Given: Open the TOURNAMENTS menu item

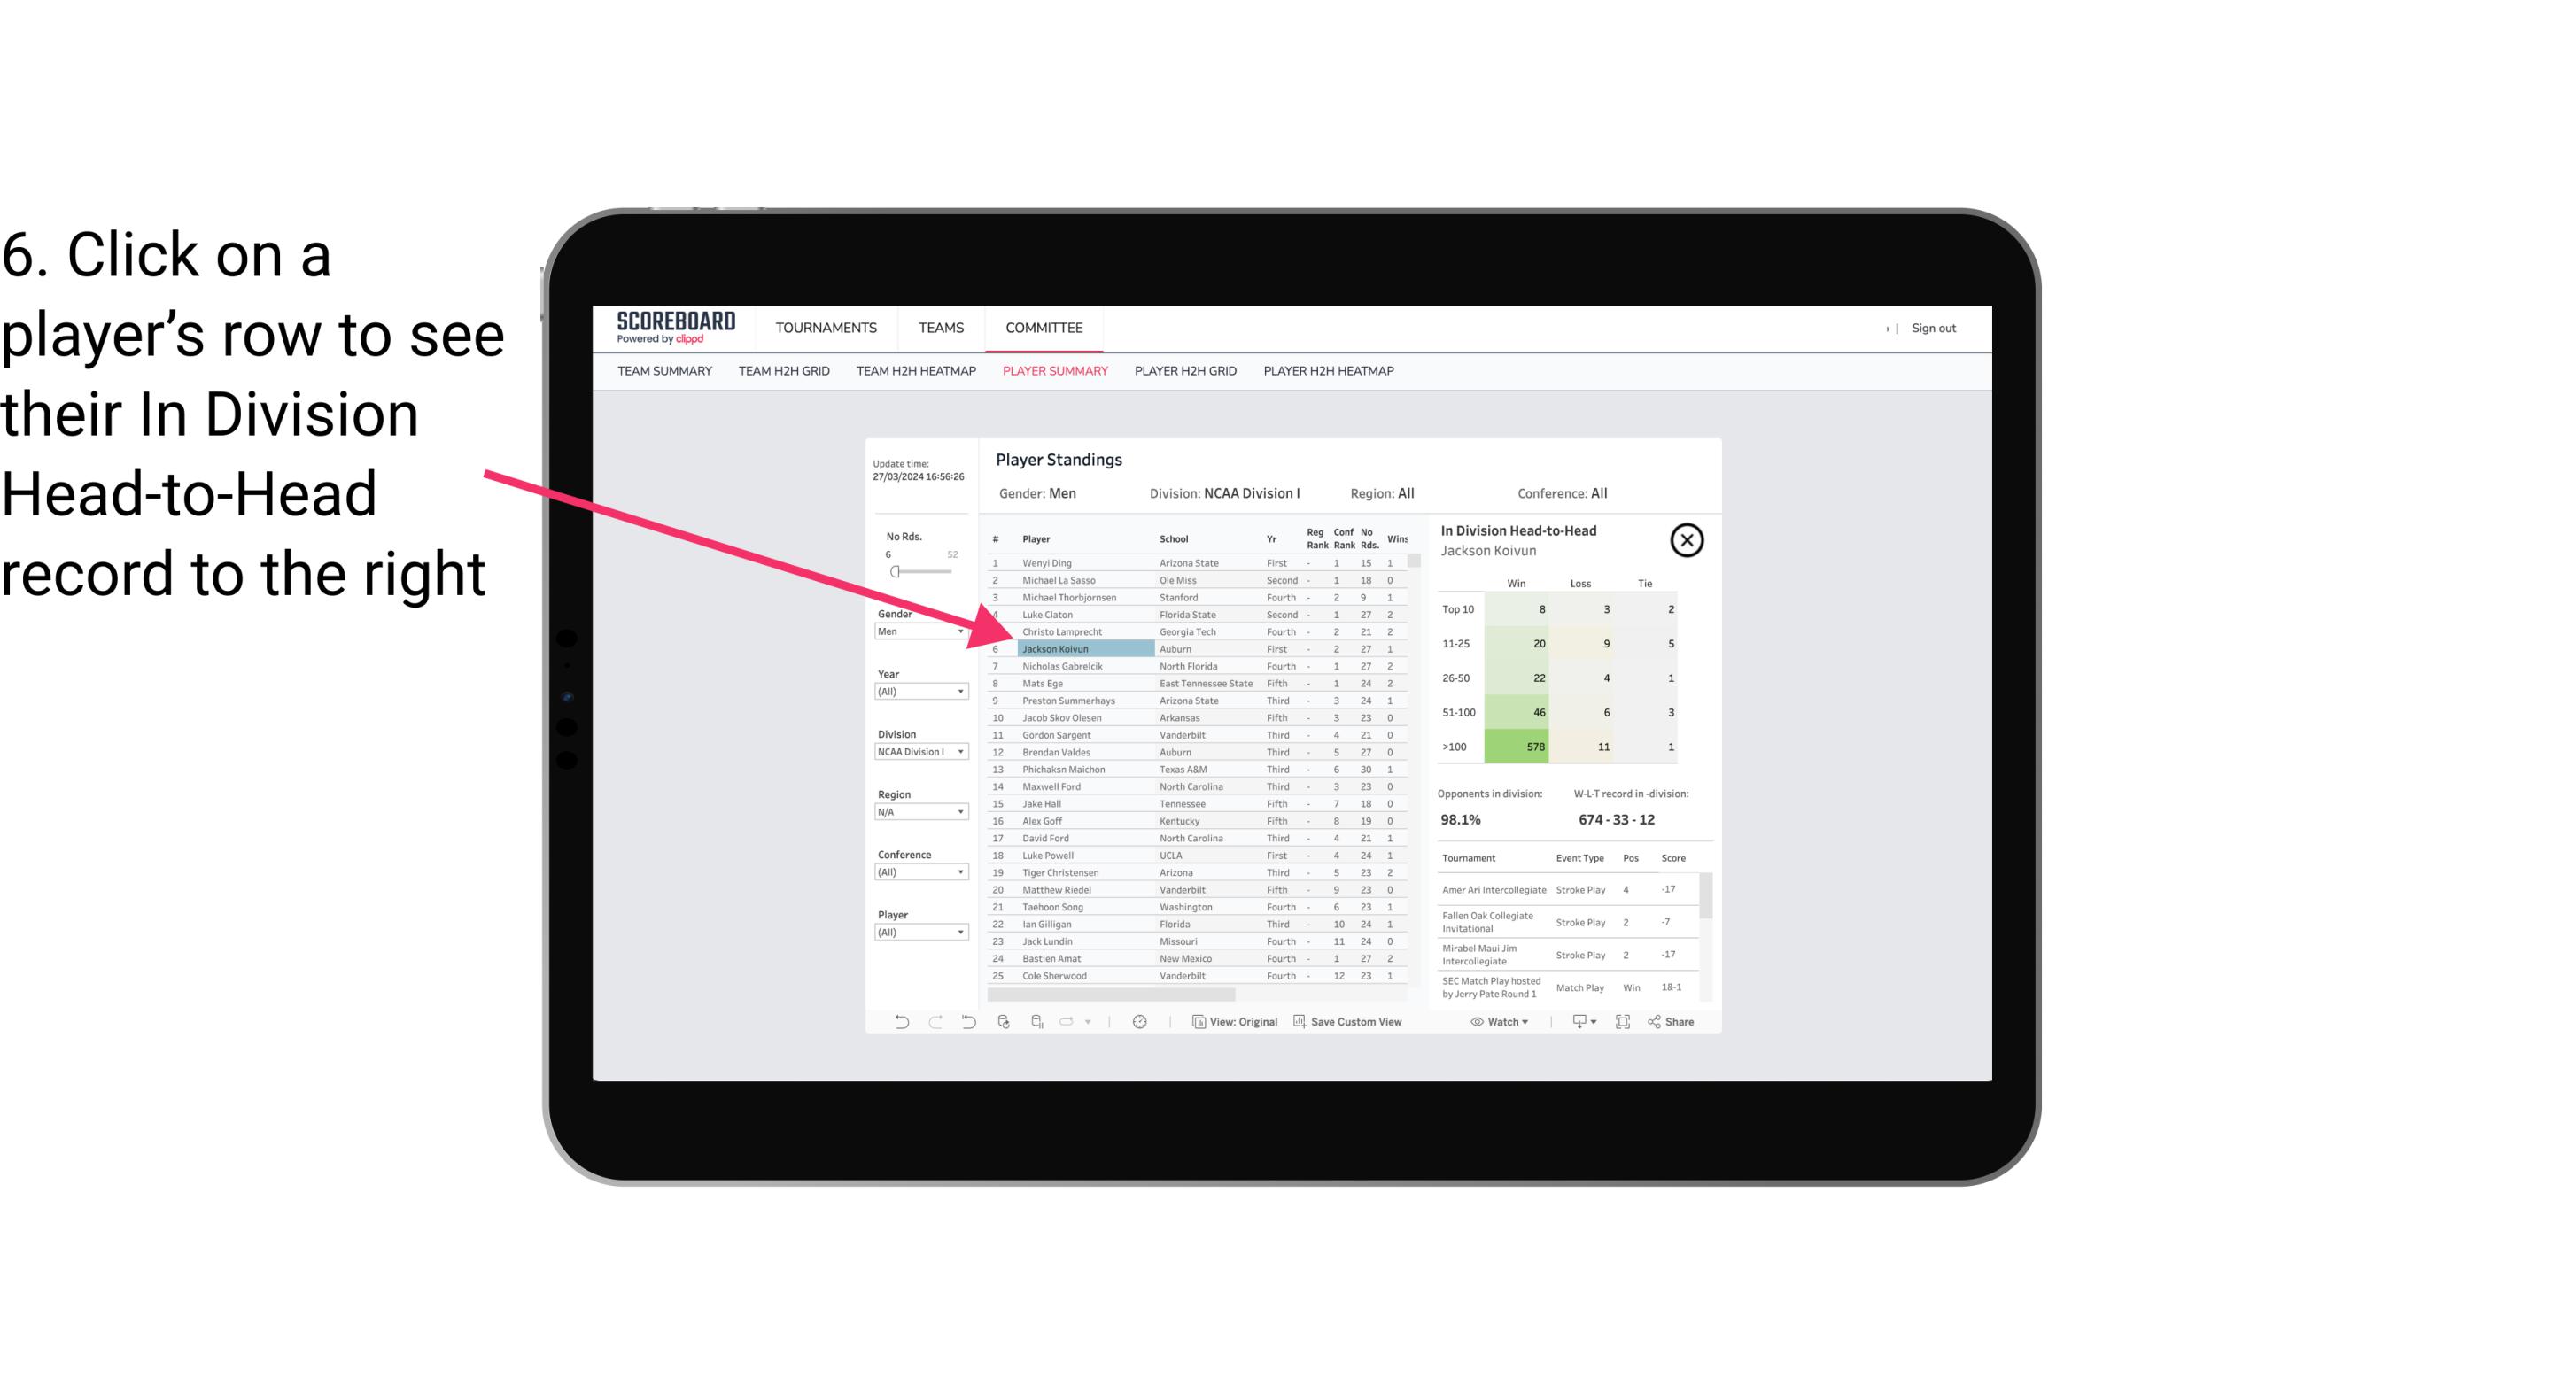Looking at the screenshot, I should (x=825, y=328).
